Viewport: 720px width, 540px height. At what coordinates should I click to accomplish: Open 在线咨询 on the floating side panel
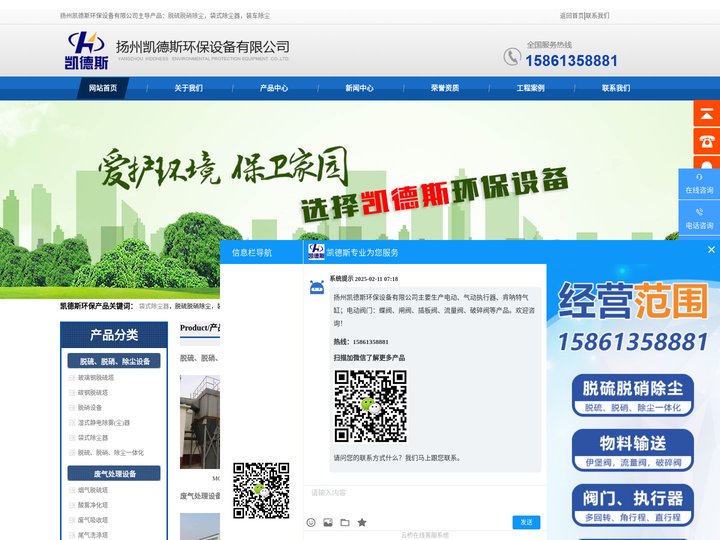pos(699,184)
